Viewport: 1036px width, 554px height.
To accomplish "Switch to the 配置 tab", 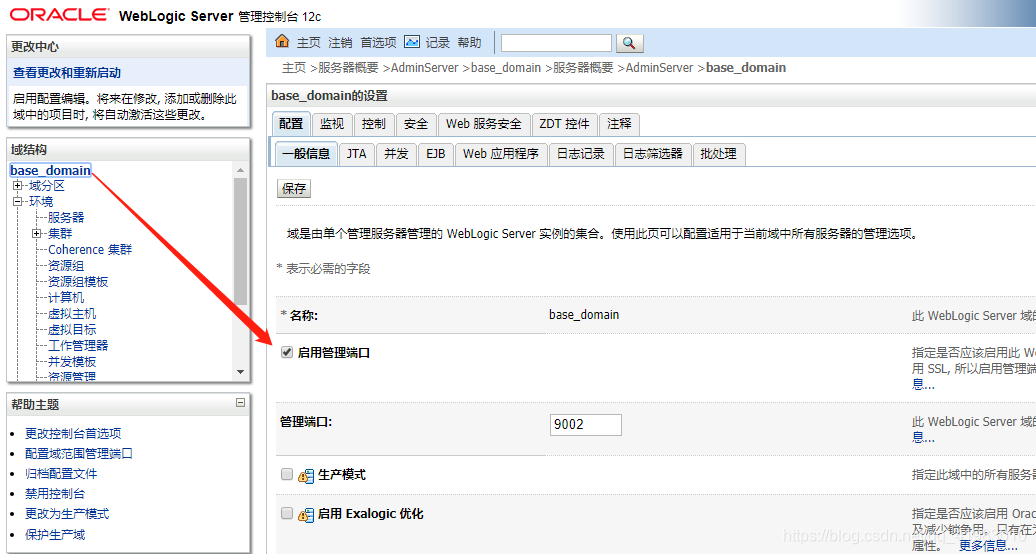I will tap(291, 124).
